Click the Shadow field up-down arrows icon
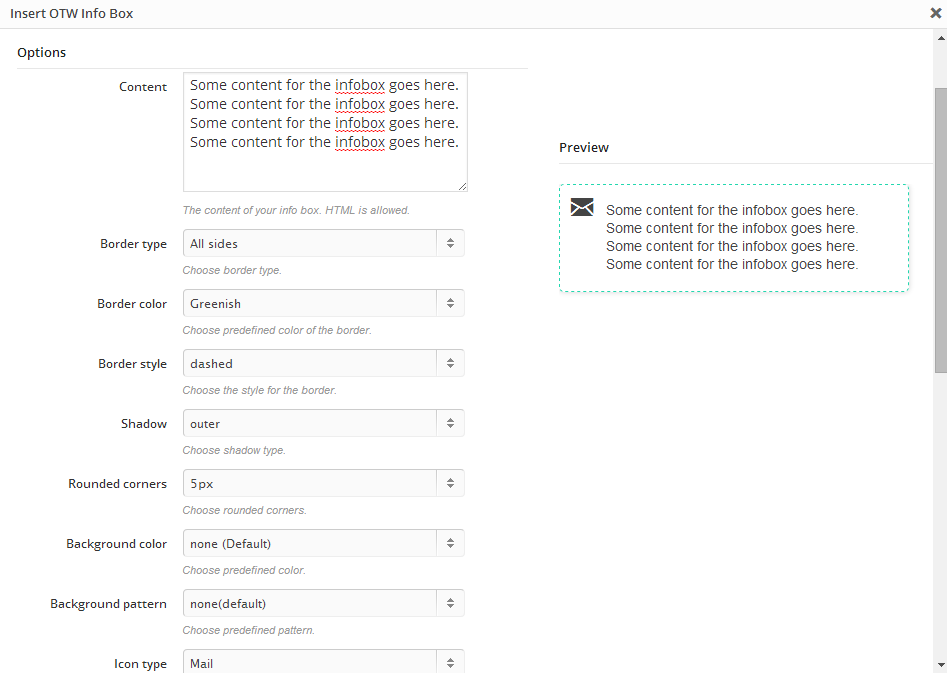The image size is (947, 673). coord(451,423)
